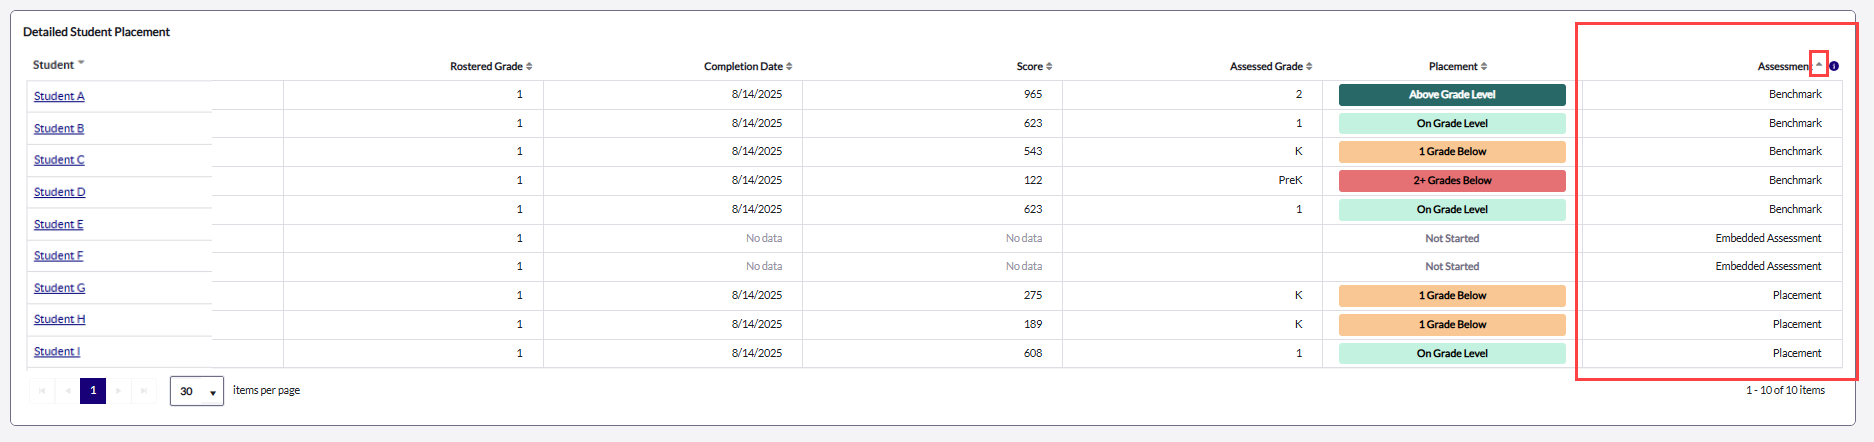
Task: Jump to the last page arrow
Action: point(144,391)
